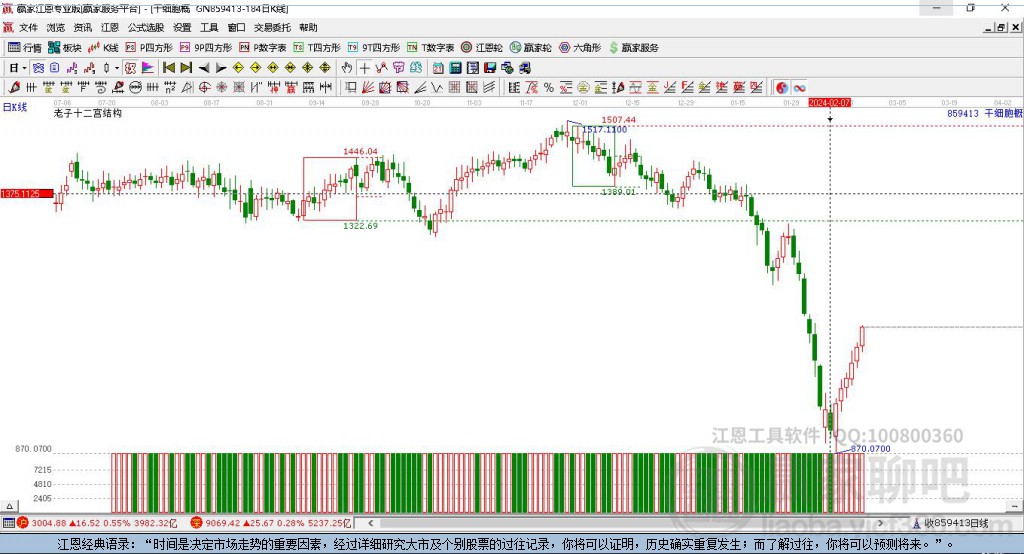Toggle the taiji yin-yang button
The image size is (1024, 554).
(x=782, y=88)
